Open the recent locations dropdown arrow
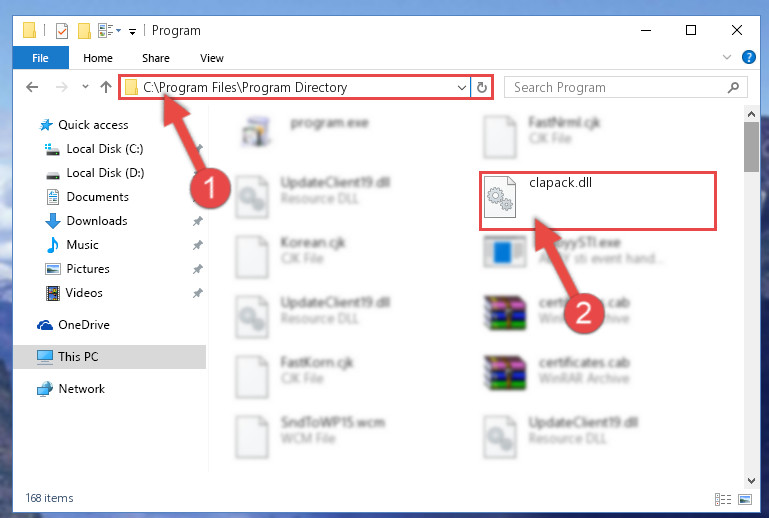The width and height of the screenshot is (769, 518). pyautogui.click(x=85, y=87)
